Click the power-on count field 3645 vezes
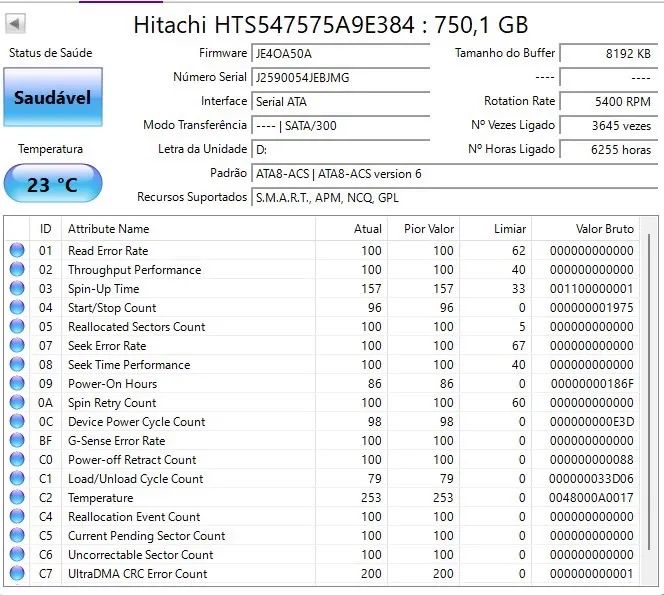Viewport: 664px width, 595px height. [x=609, y=126]
